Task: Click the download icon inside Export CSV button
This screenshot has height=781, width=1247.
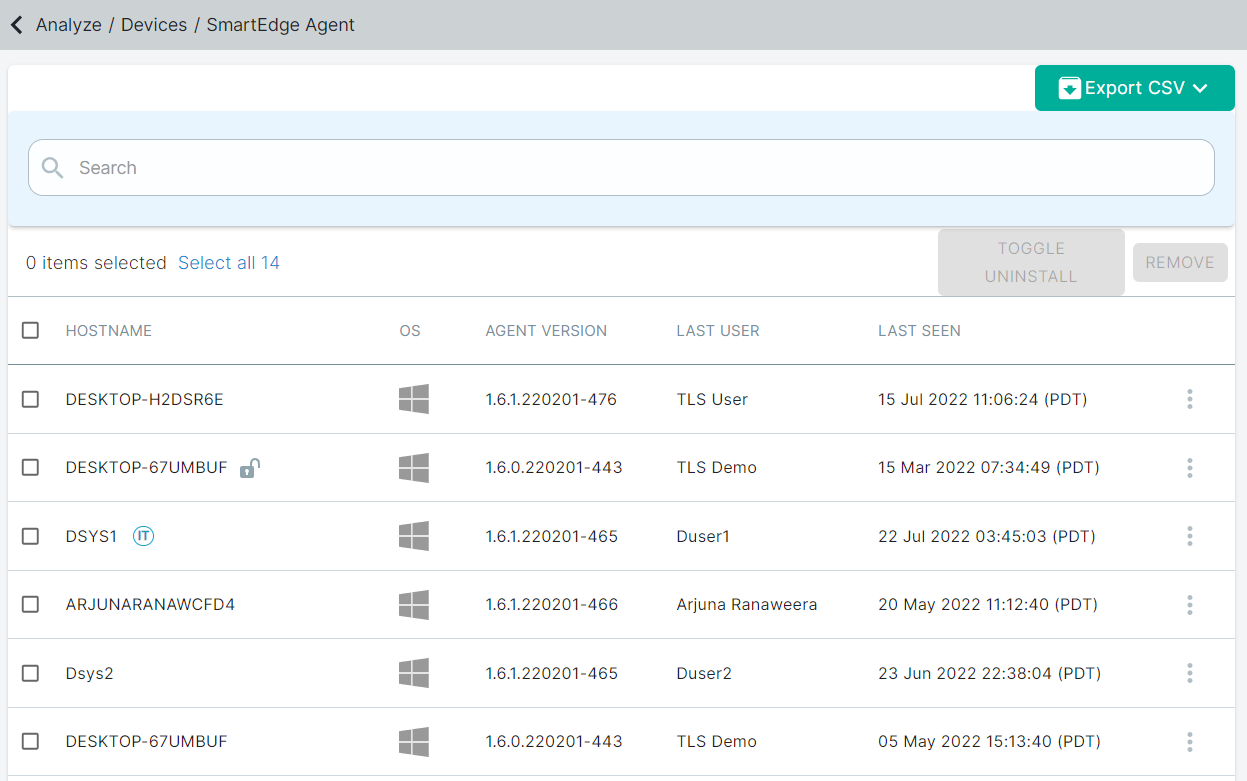Action: point(1069,88)
